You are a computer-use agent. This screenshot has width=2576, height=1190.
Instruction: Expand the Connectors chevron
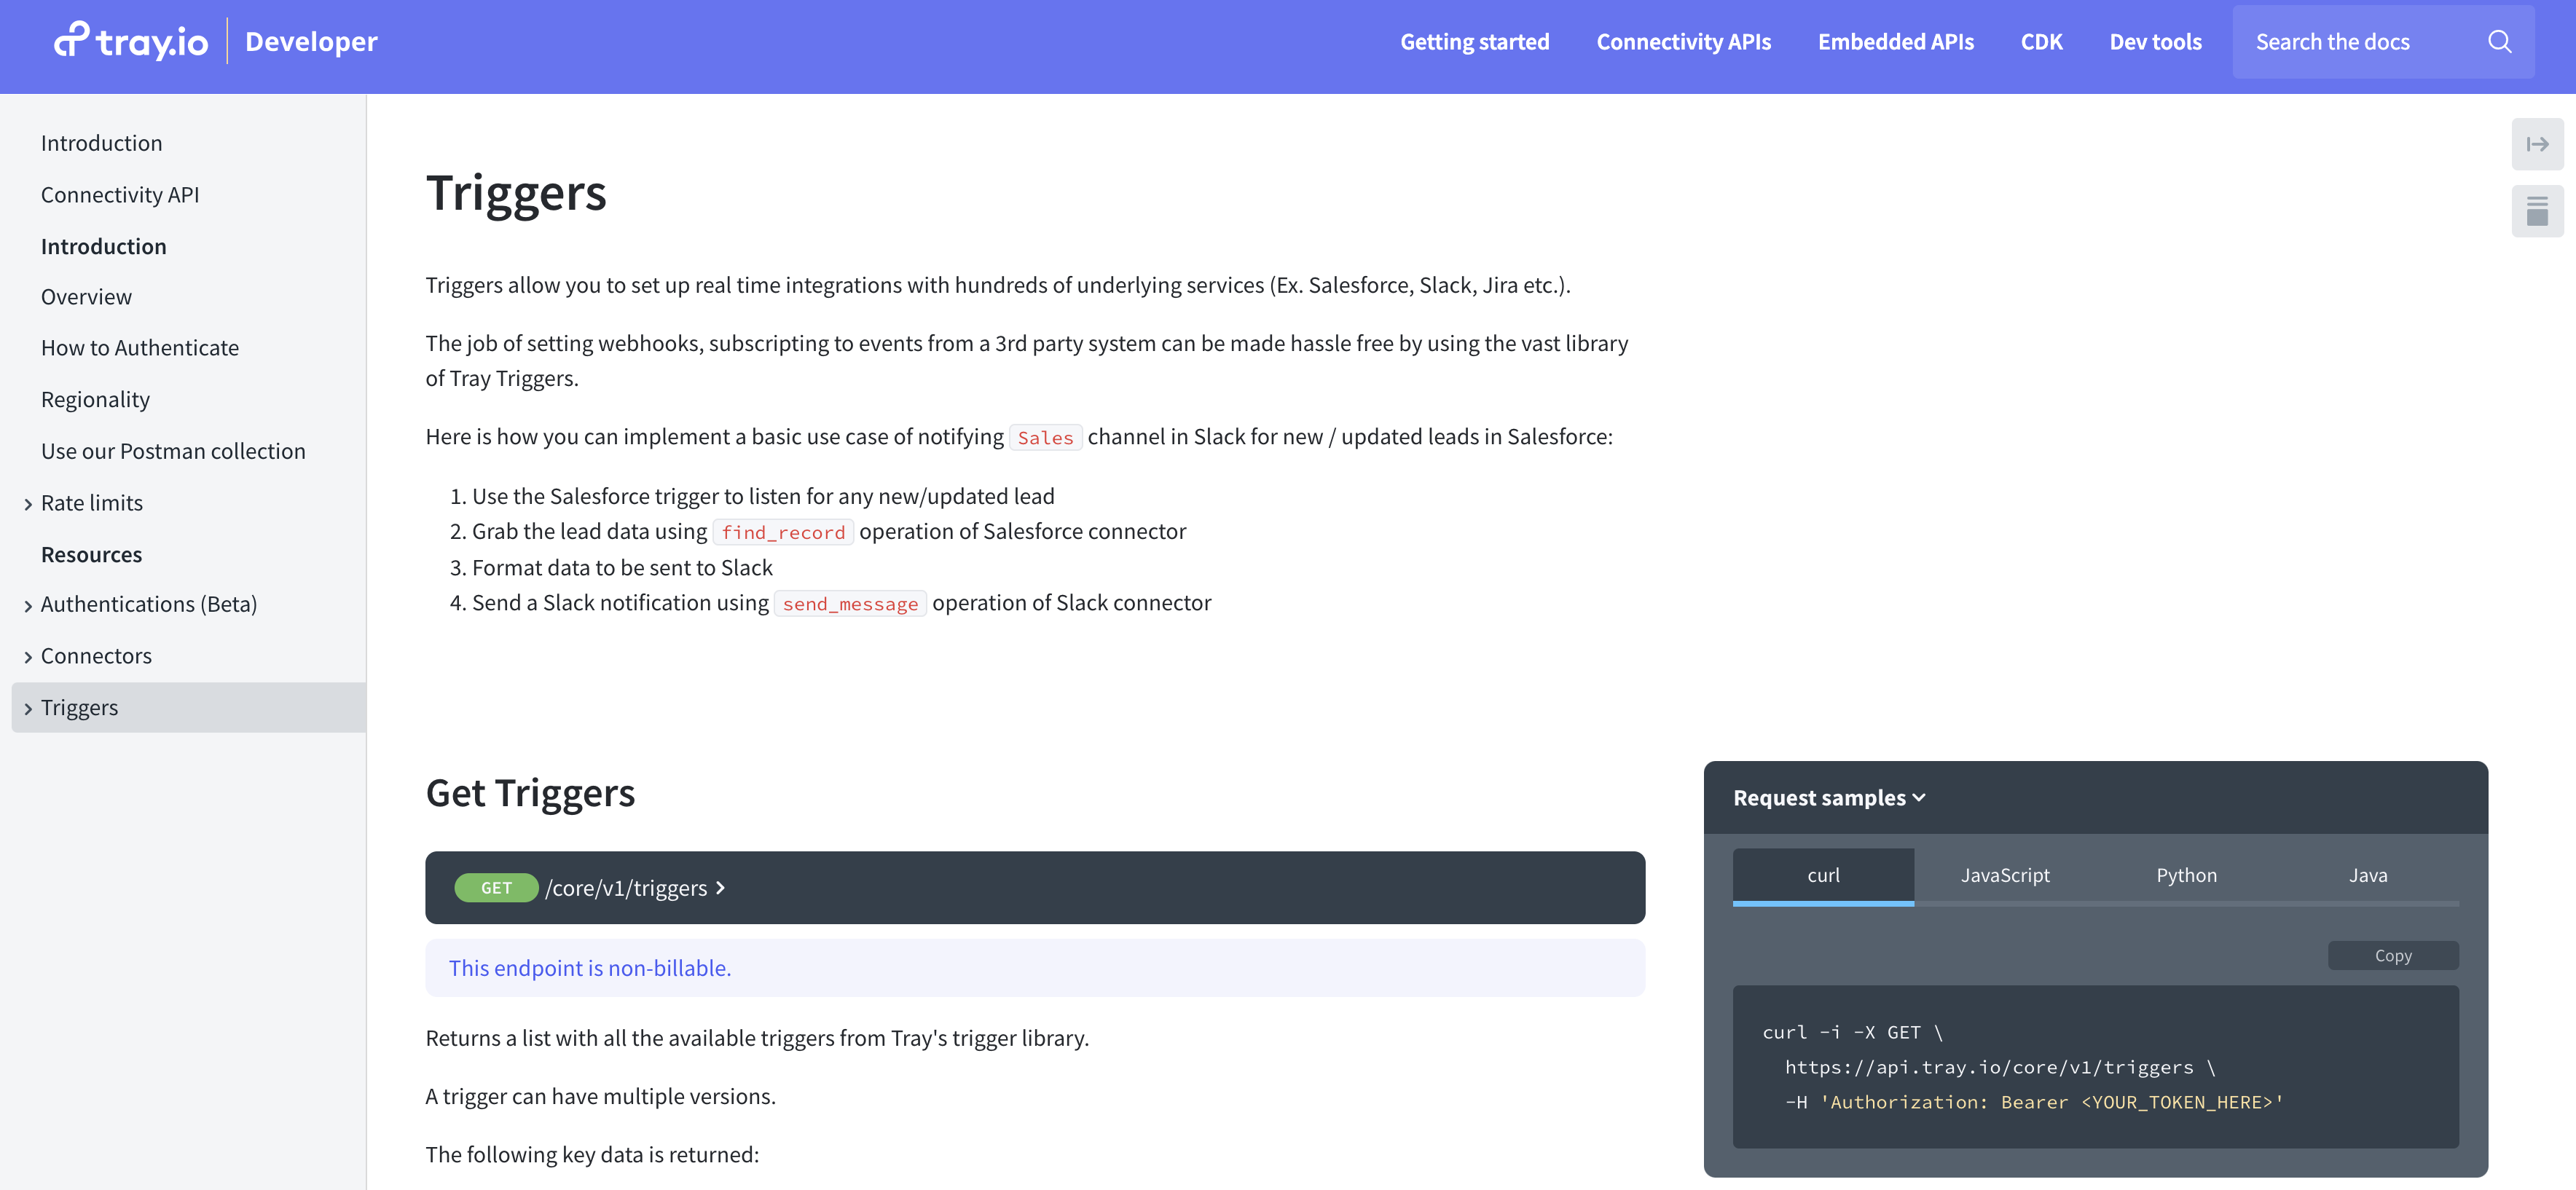pos(28,657)
